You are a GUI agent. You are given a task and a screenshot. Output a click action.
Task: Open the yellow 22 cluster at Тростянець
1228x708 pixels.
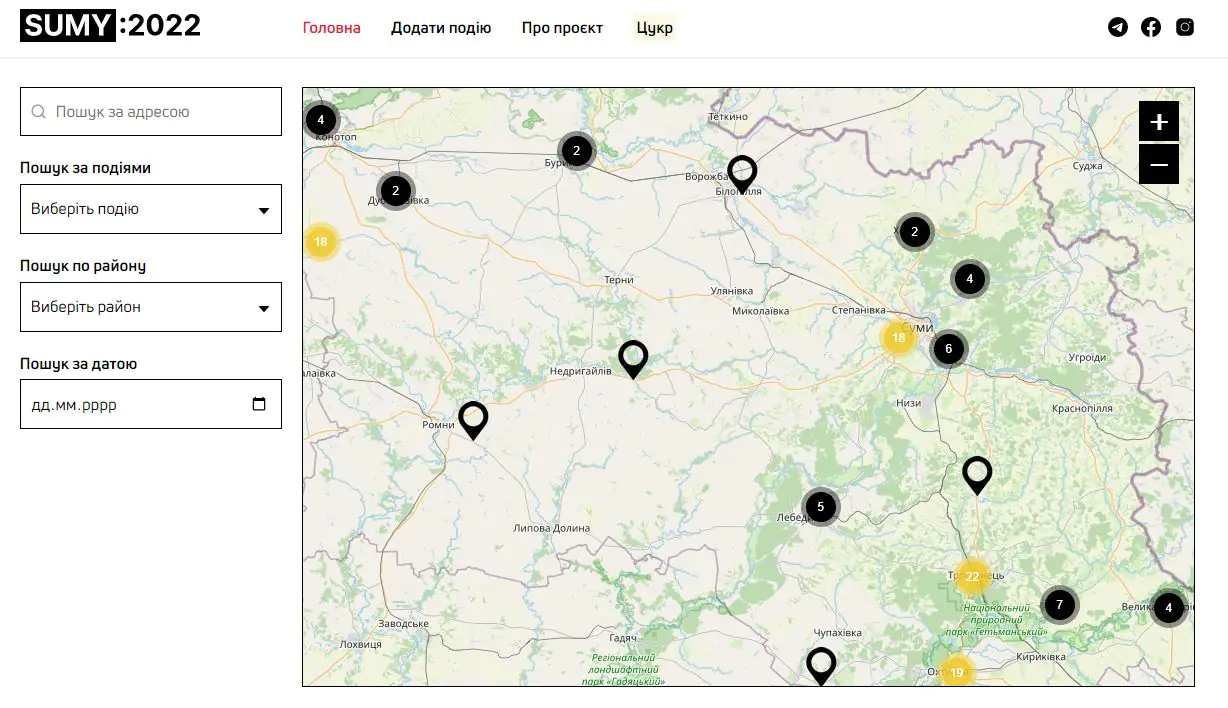point(971,577)
